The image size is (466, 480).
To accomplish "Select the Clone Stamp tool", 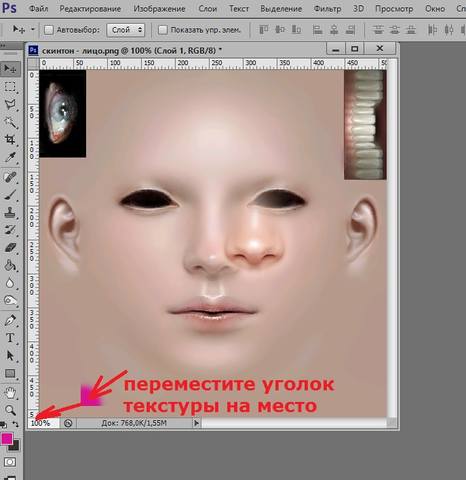I will pyautogui.click(x=10, y=212).
